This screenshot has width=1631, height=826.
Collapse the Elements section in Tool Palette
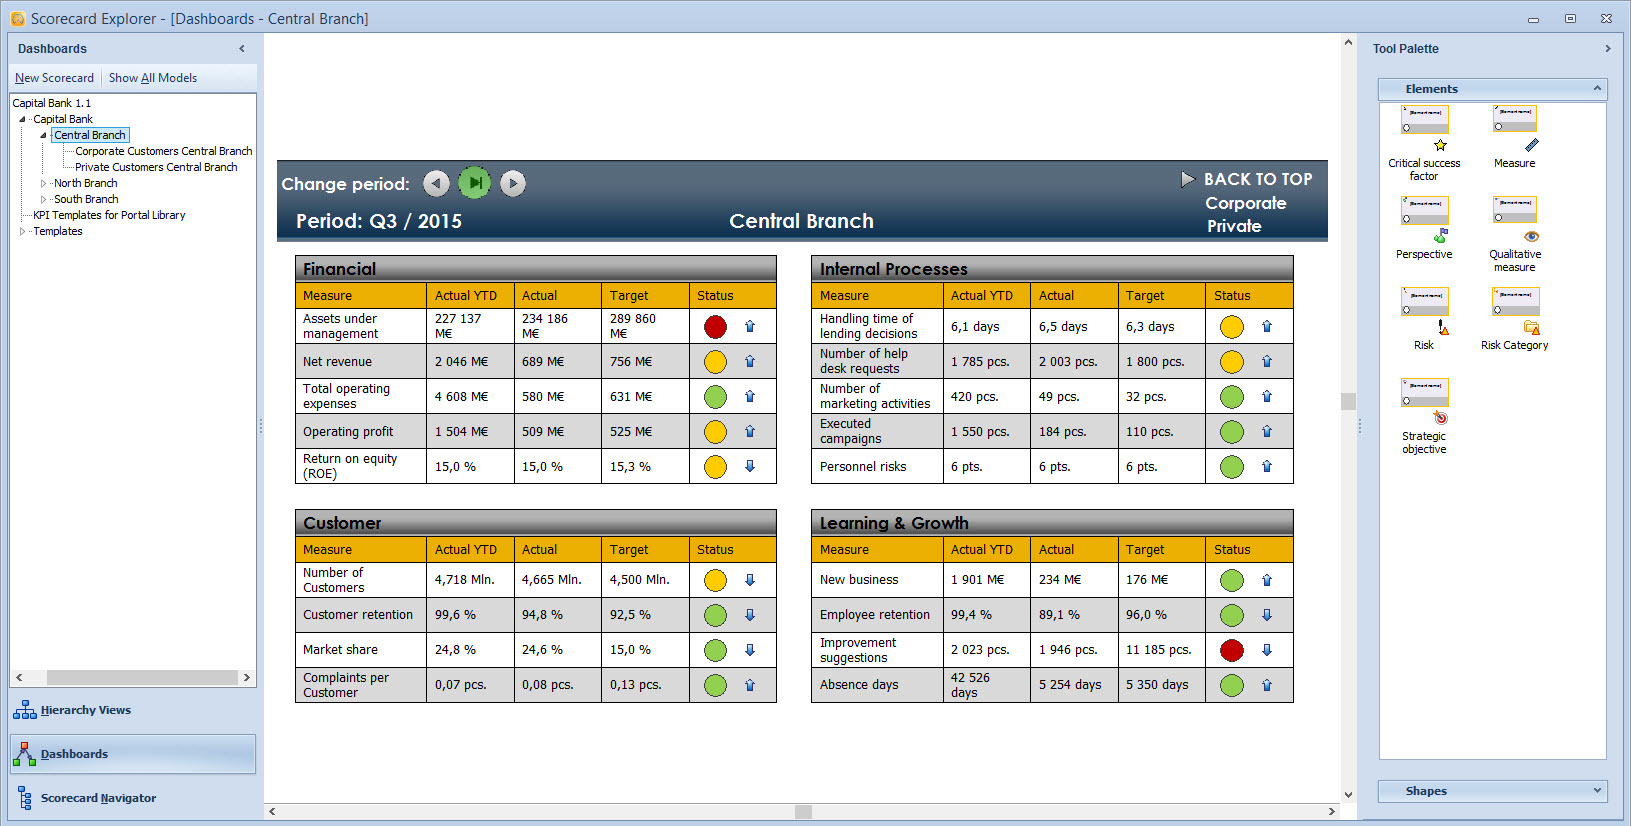click(x=1597, y=89)
